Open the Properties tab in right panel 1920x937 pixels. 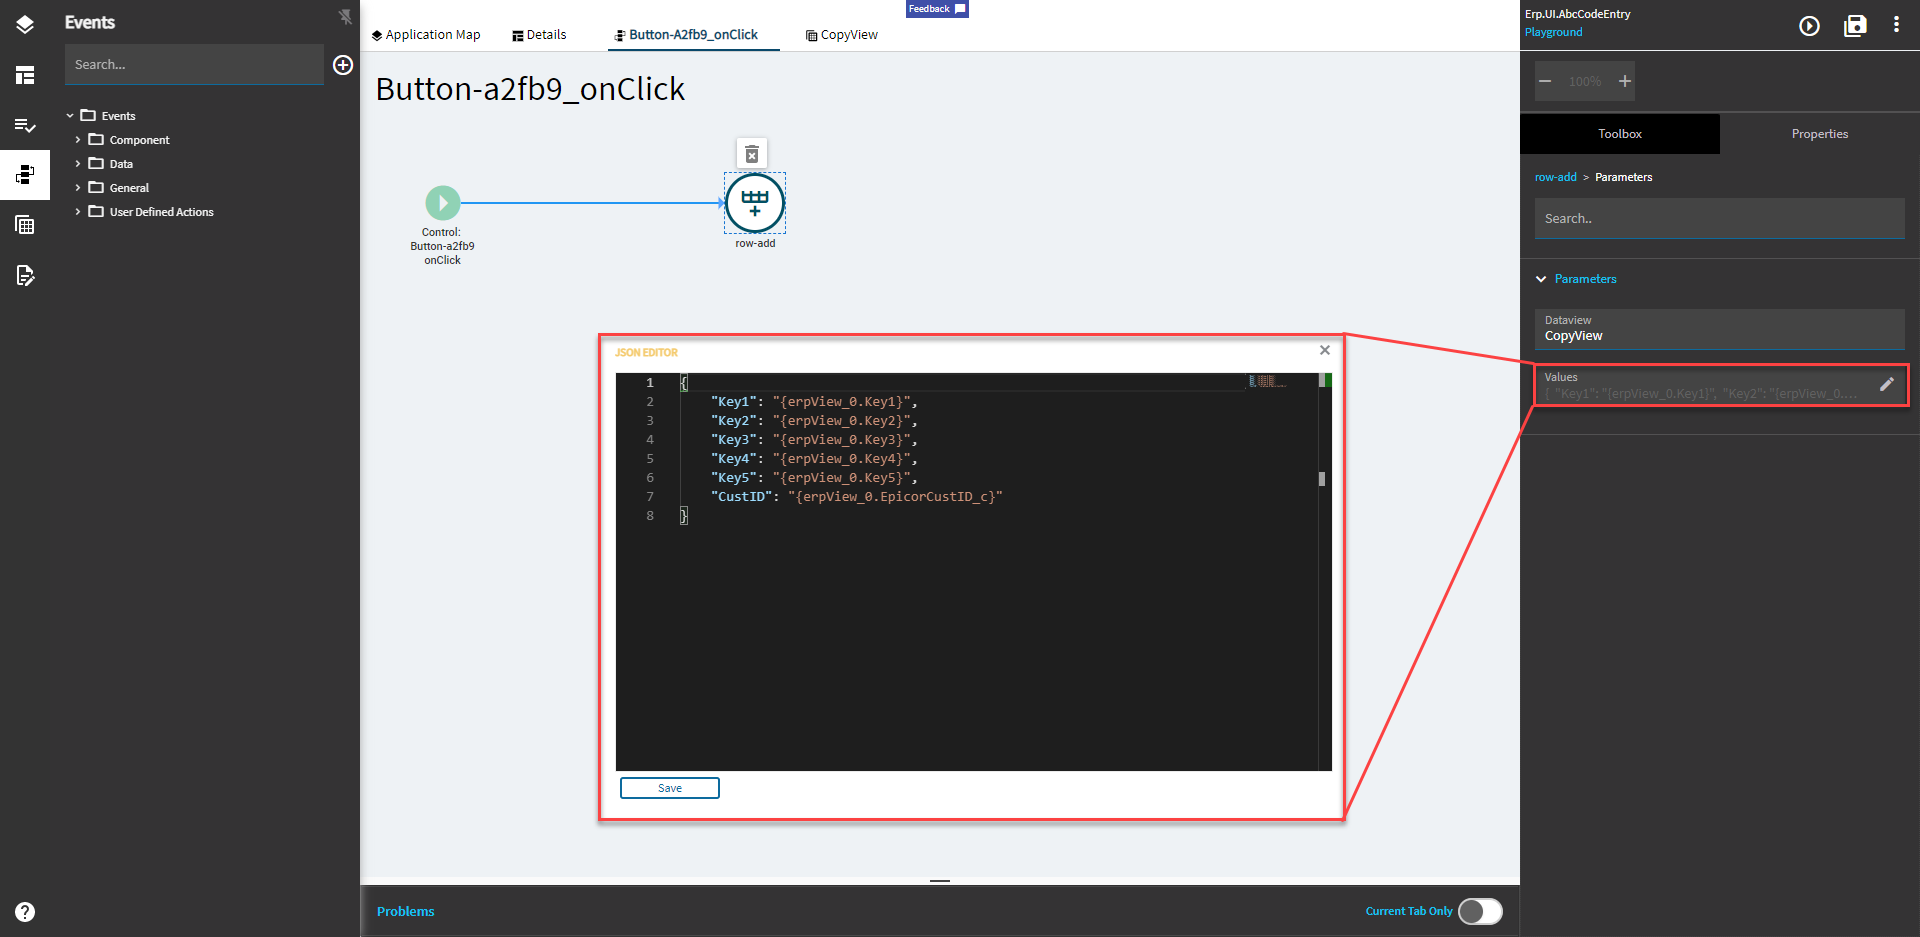pyautogui.click(x=1819, y=133)
